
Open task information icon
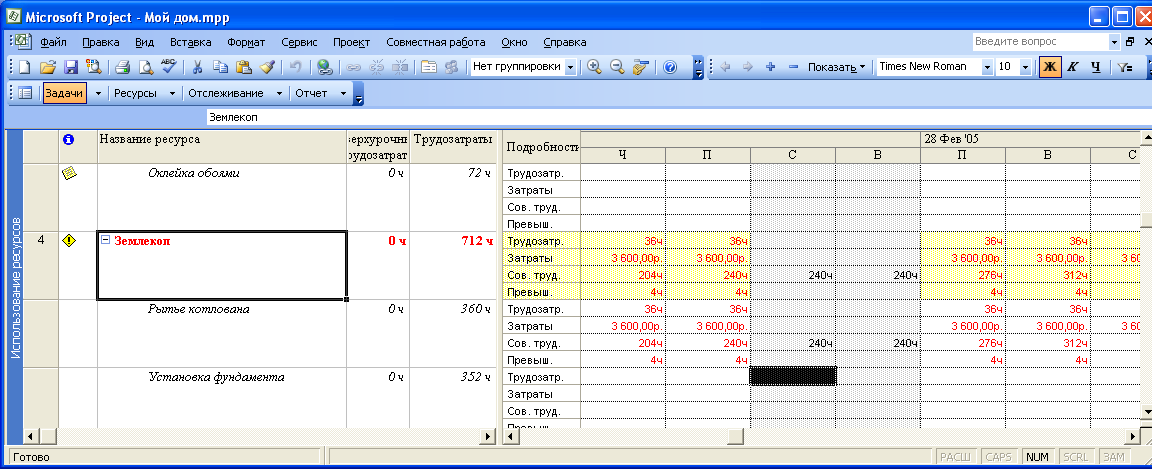(428, 67)
